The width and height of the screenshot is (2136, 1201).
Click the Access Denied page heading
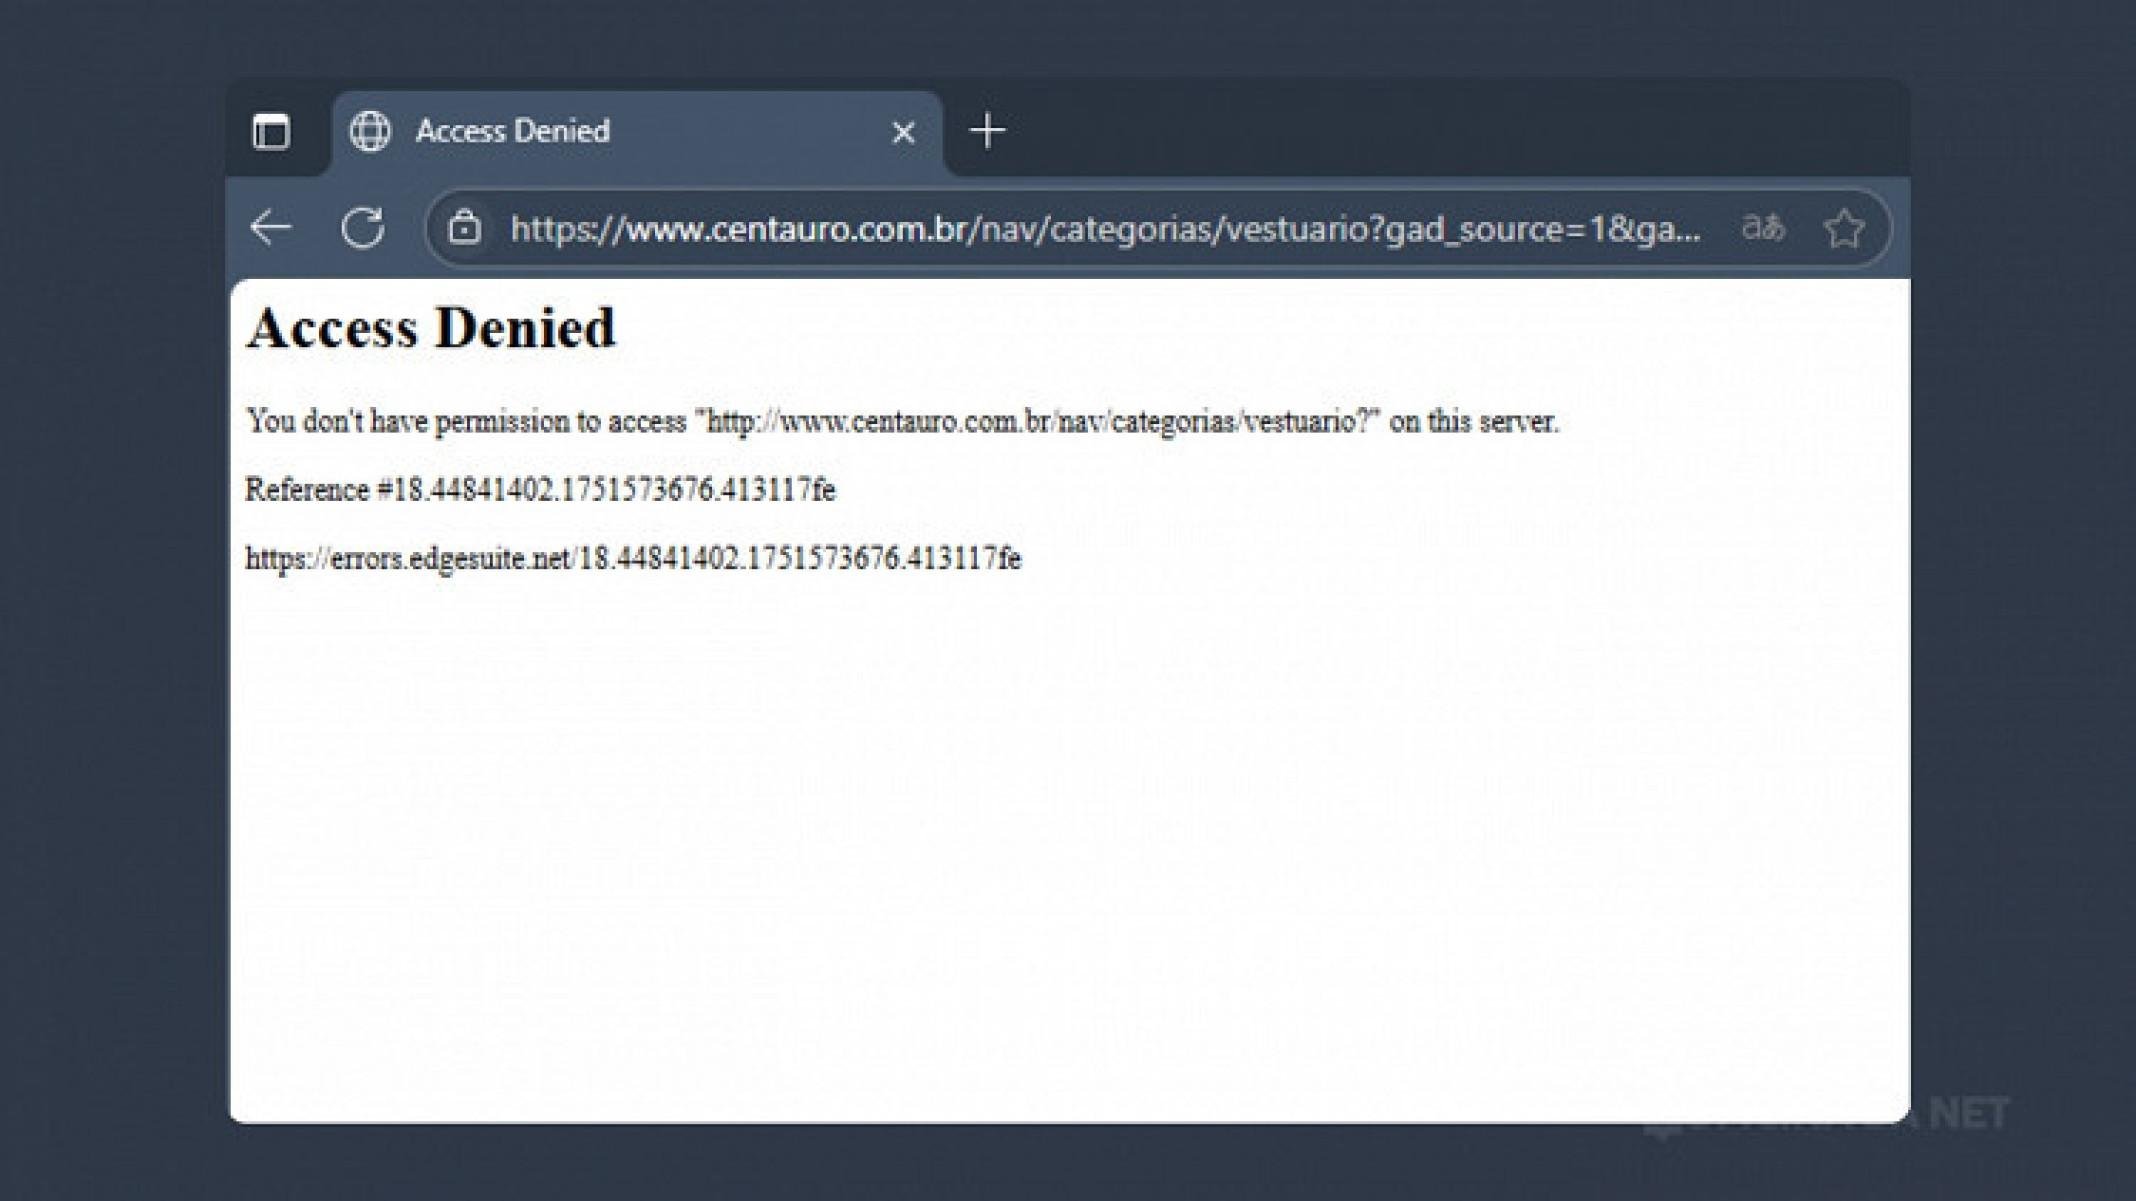[x=431, y=328]
